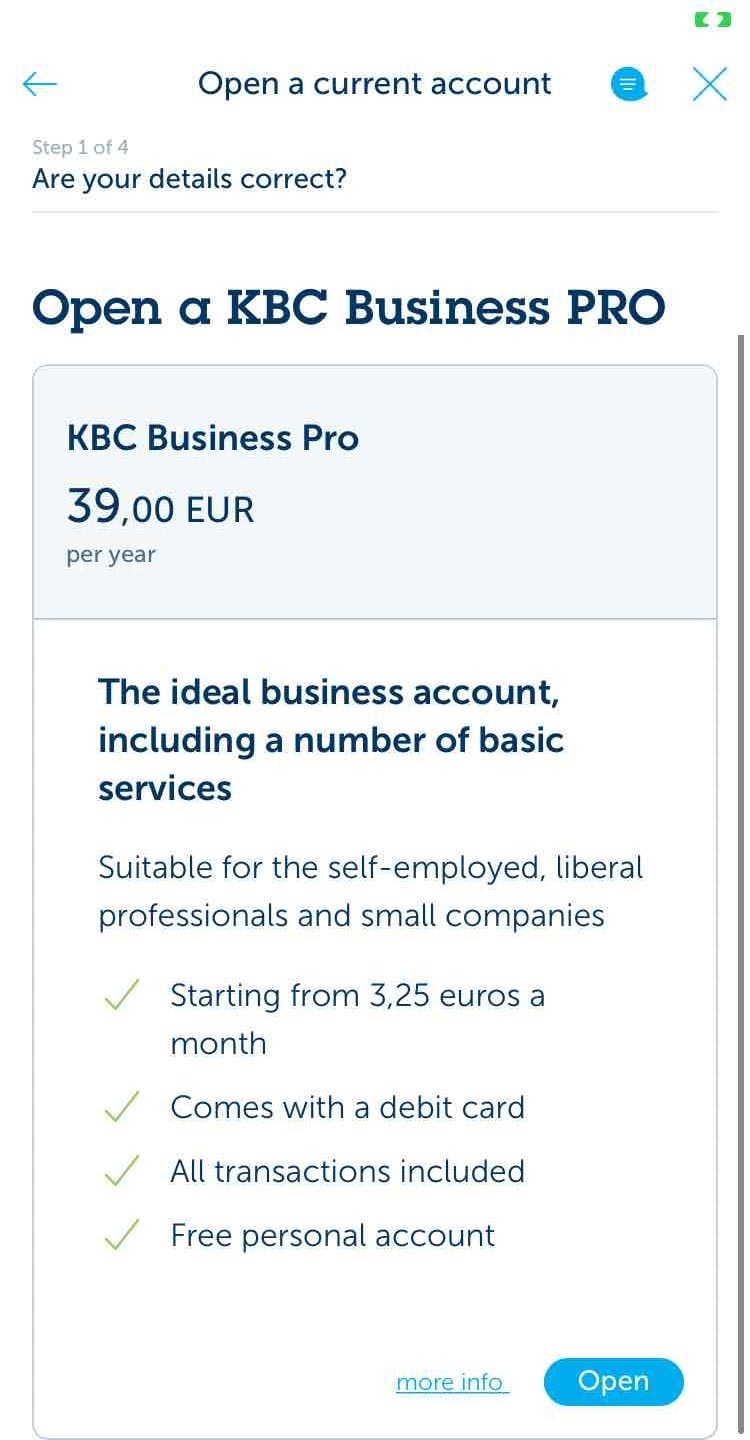Click 'Free personal account' feature text
The width and height of the screenshot is (750, 1440).
tap(332, 1235)
